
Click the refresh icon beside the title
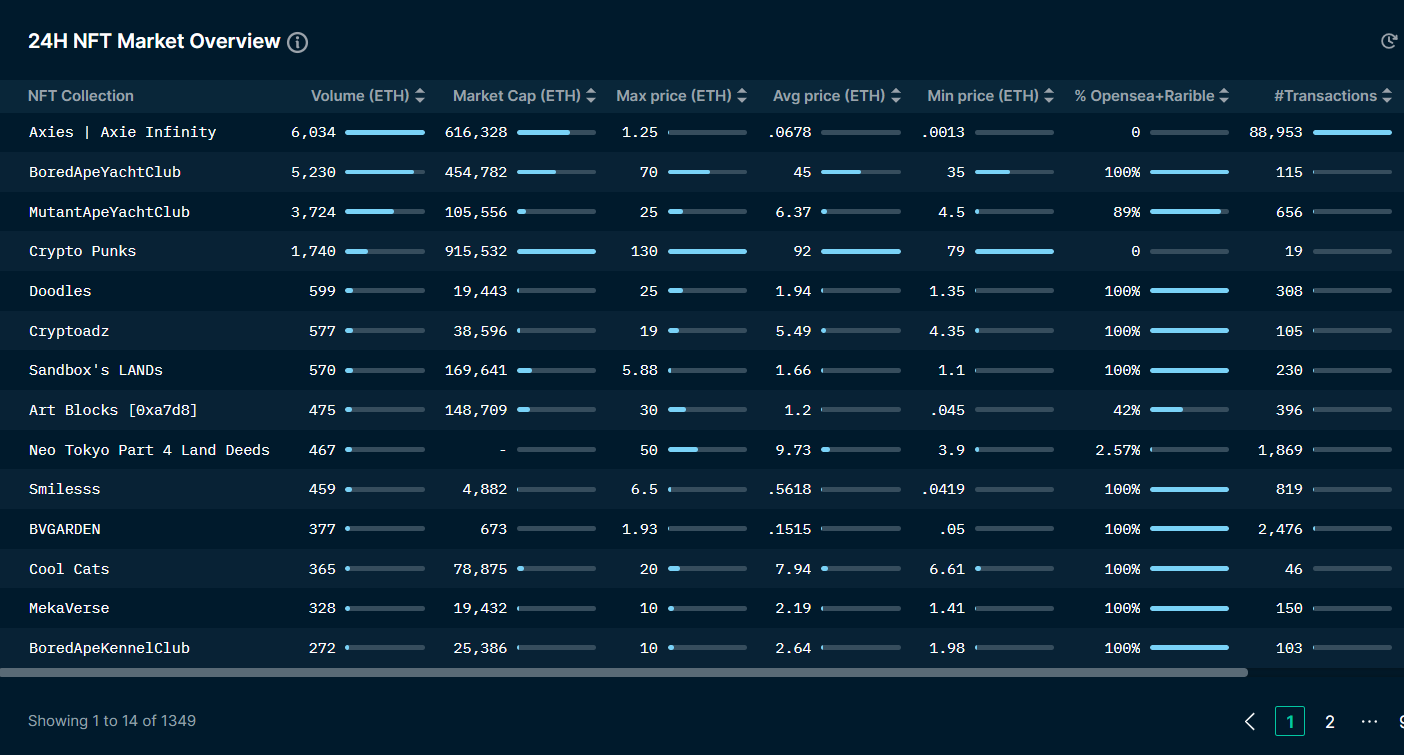click(1388, 41)
